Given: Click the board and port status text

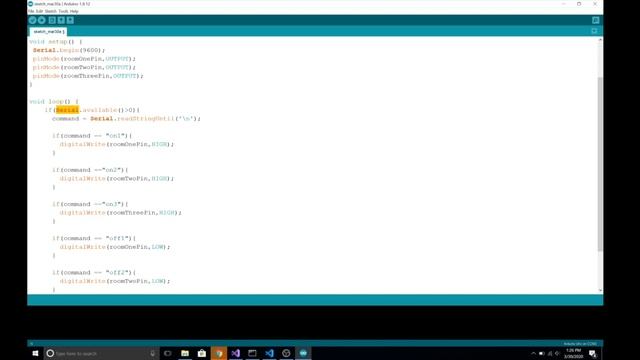Looking at the screenshot, I should (580, 344).
